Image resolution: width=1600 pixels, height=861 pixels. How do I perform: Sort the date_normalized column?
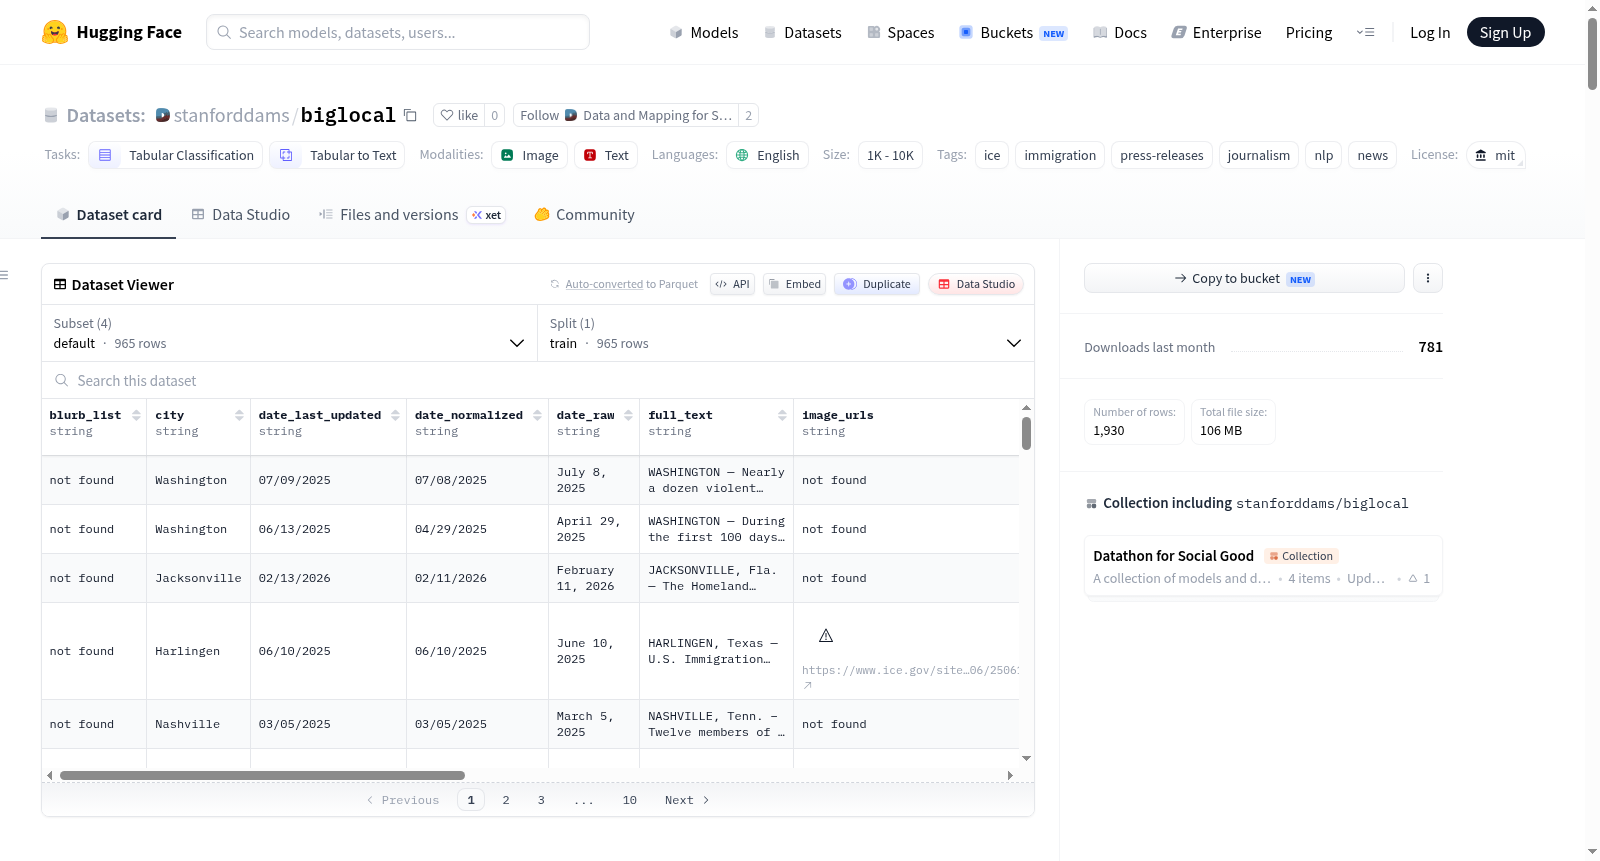(x=537, y=415)
